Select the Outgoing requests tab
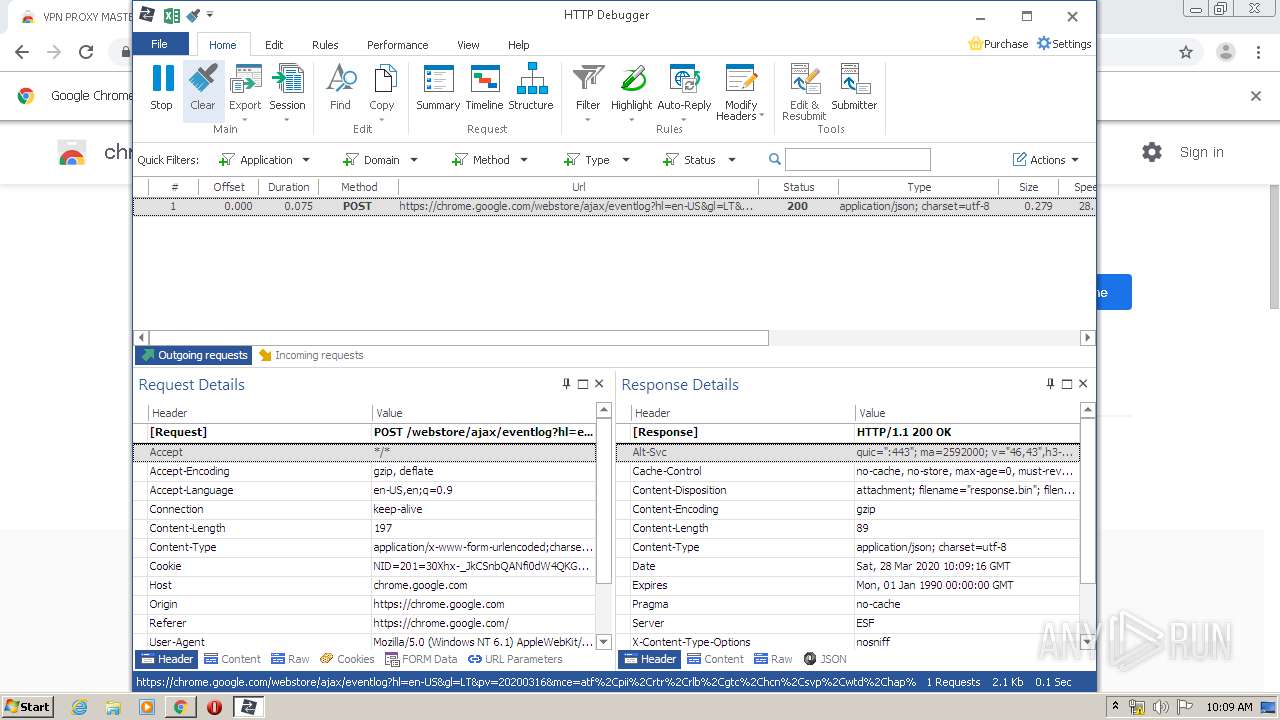The width and height of the screenshot is (1280, 720). (x=194, y=355)
